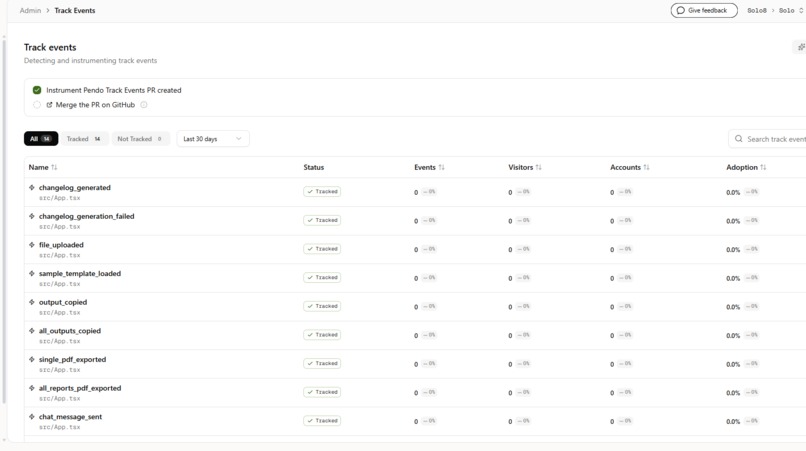Select the Merge the PR radio circle
The height and width of the screenshot is (451, 806).
click(37, 105)
